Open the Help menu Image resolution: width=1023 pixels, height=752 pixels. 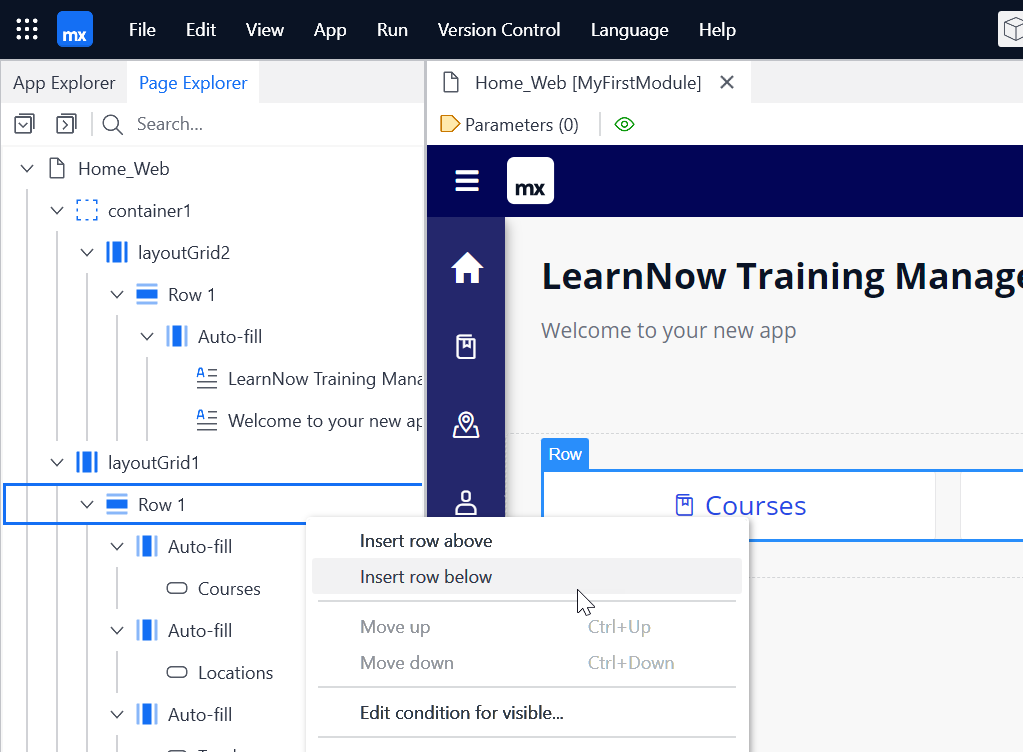point(717,30)
